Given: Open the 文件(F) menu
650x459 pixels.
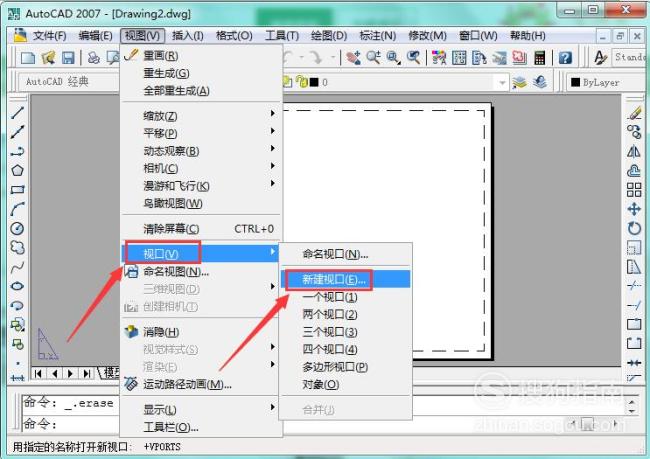Looking at the screenshot, I should (49, 36).
